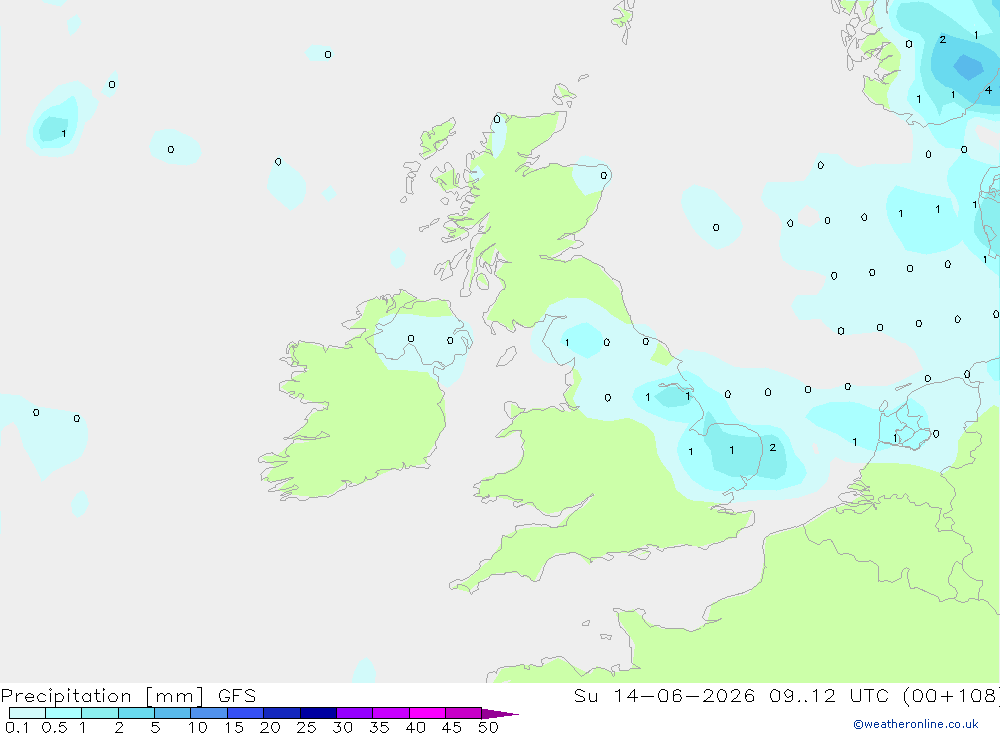This screenshot has width=1000, height=733.
Task: Click the '(00+108)' forecast run offset
Action: (951, 696)
